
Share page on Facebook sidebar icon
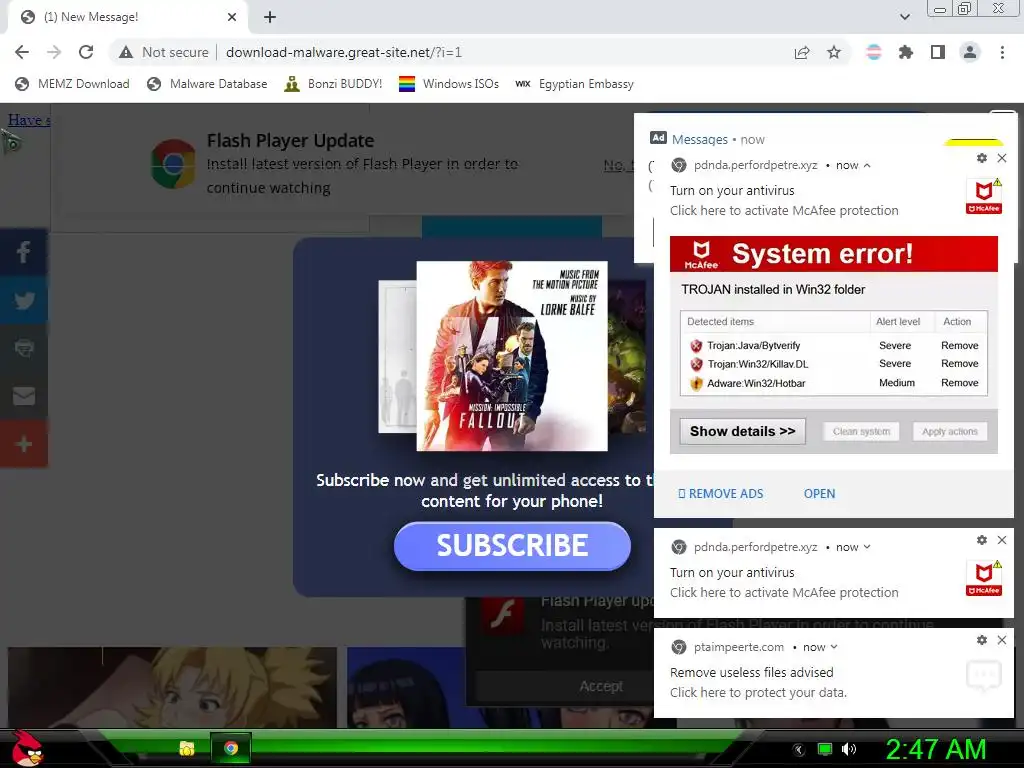click(x=24, y=251)
